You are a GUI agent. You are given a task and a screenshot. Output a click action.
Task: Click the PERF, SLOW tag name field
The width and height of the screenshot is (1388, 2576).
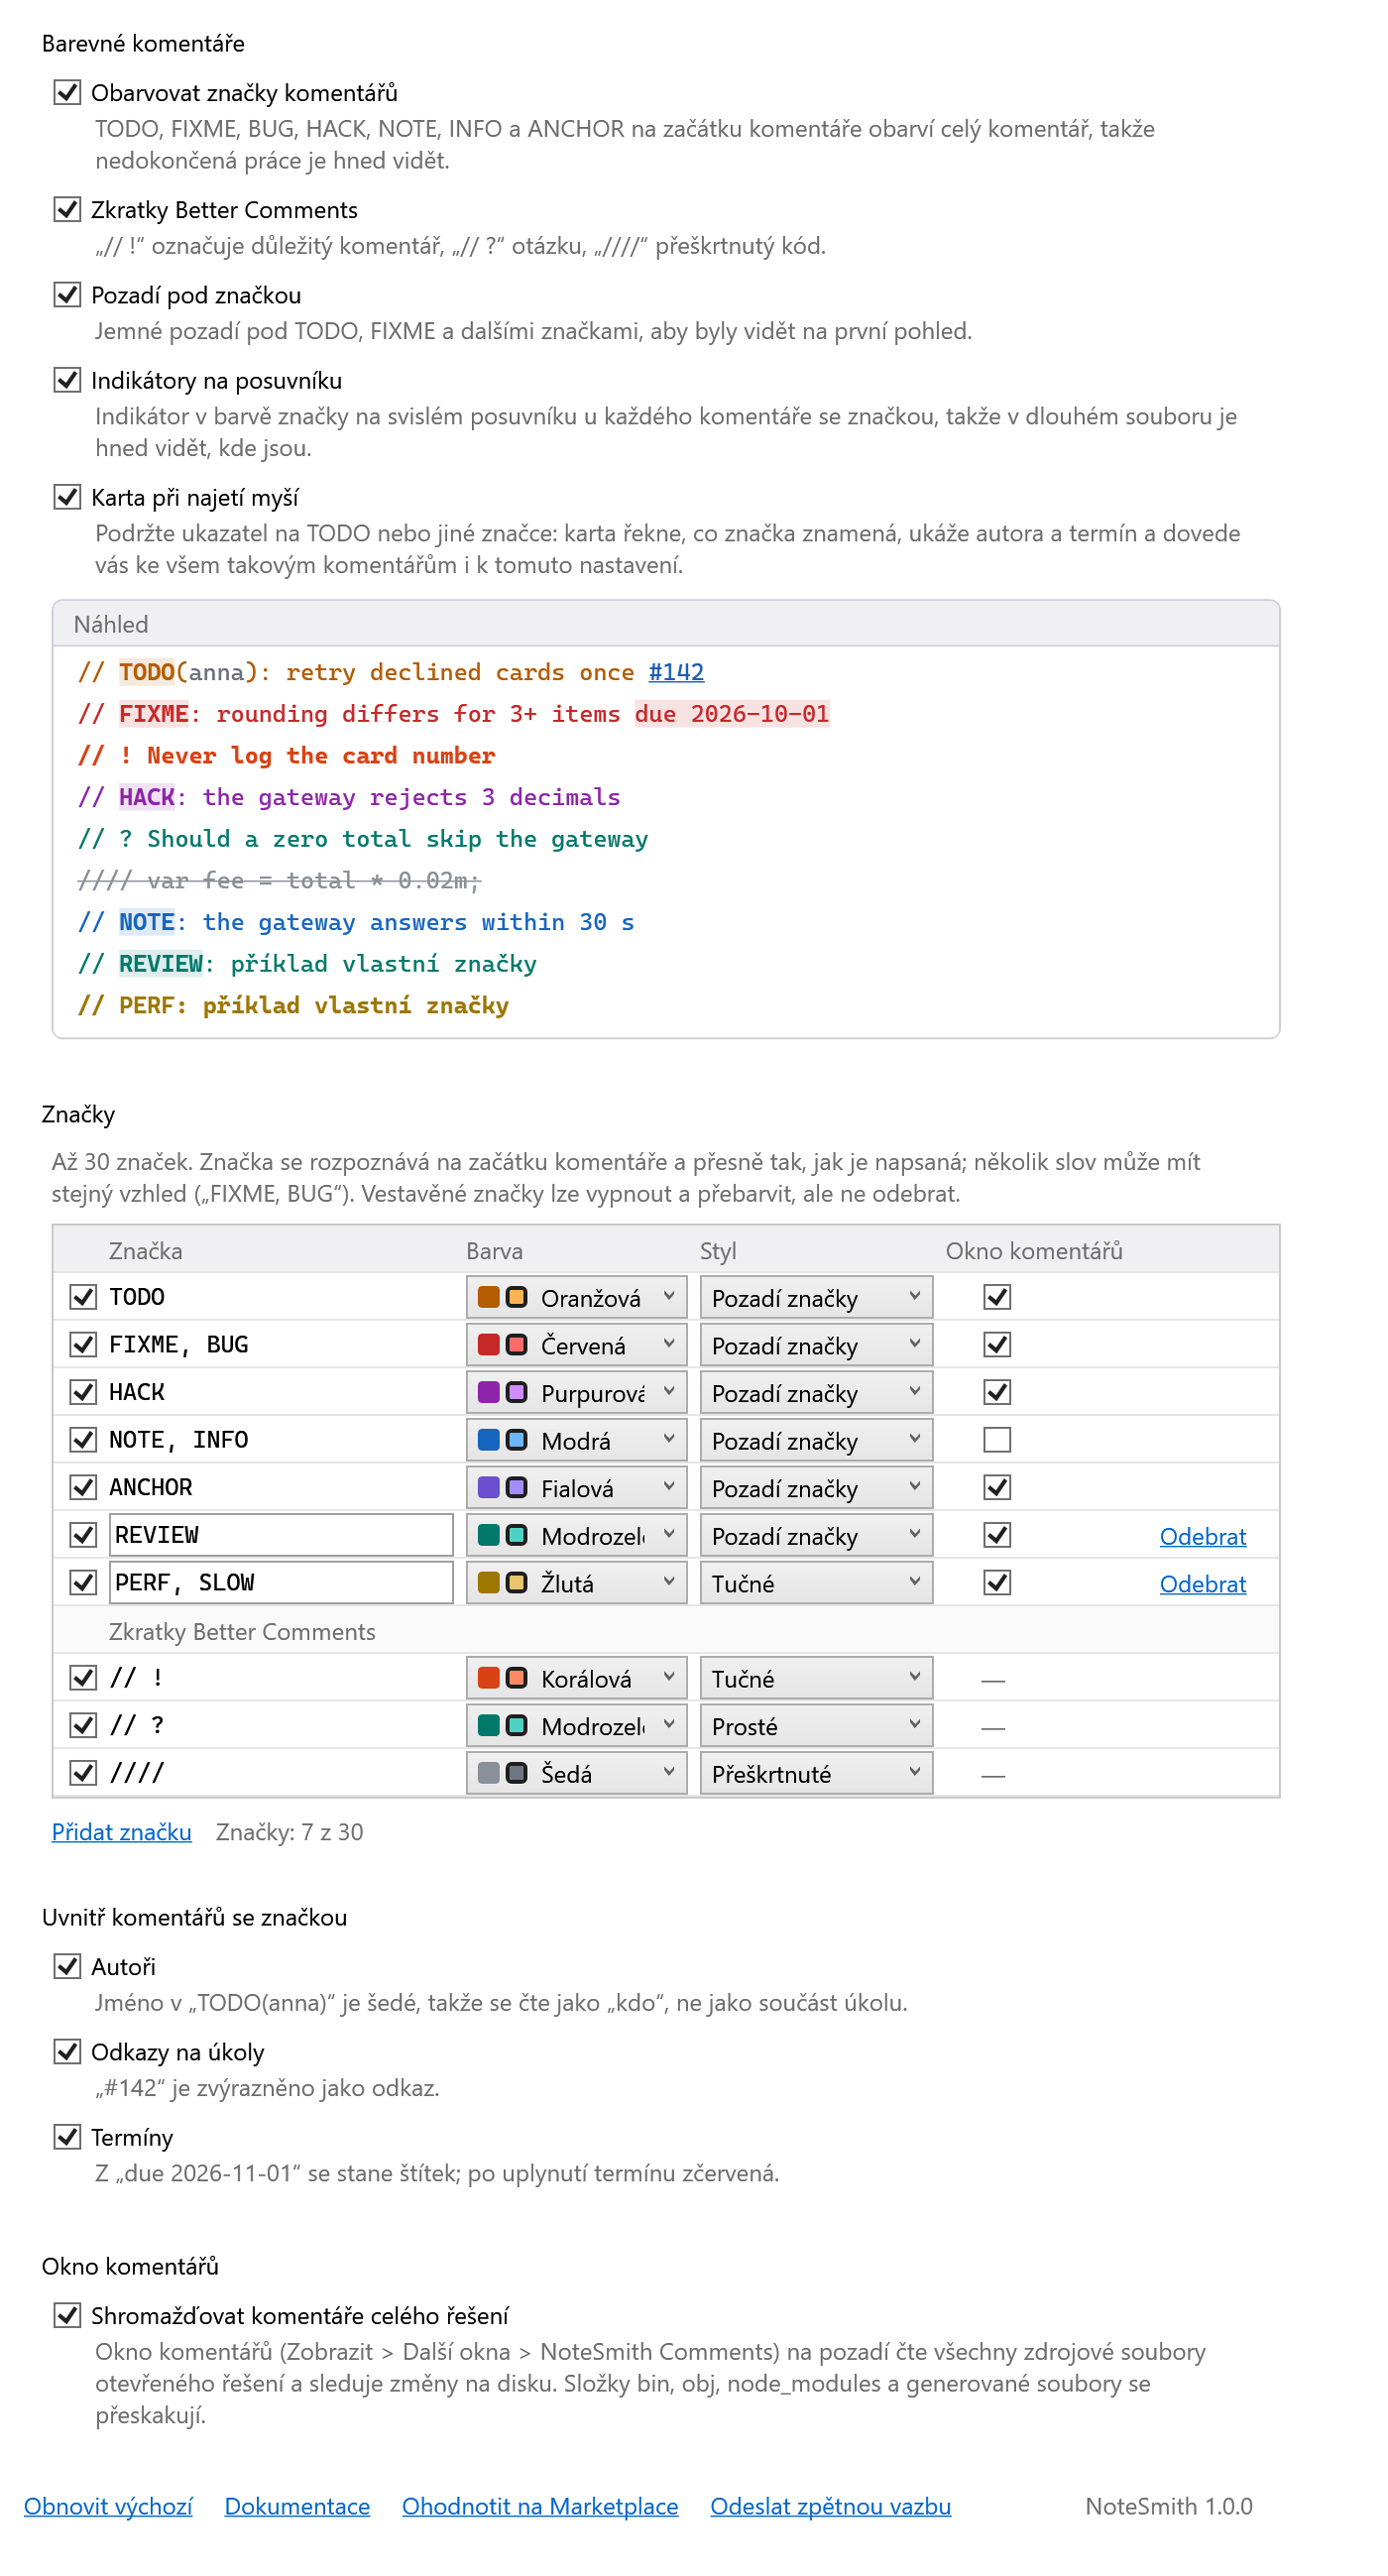[x=281, y=1583]
